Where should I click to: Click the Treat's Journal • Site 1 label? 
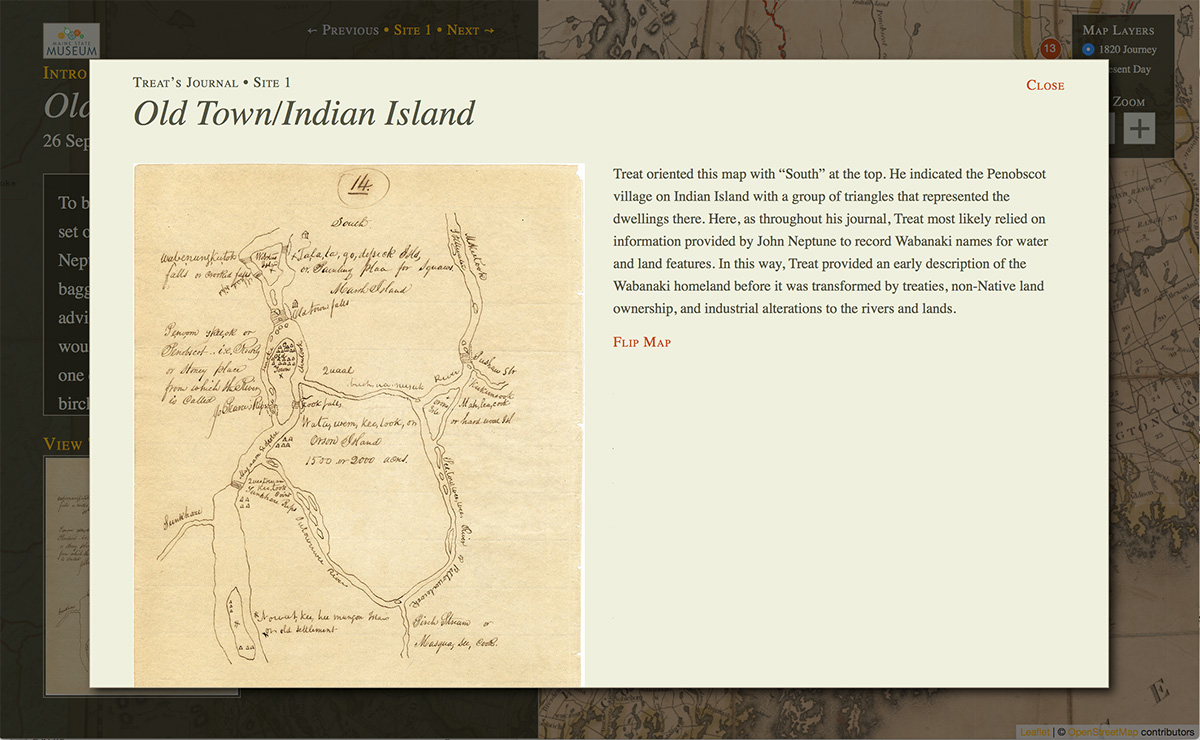[212, 82]
